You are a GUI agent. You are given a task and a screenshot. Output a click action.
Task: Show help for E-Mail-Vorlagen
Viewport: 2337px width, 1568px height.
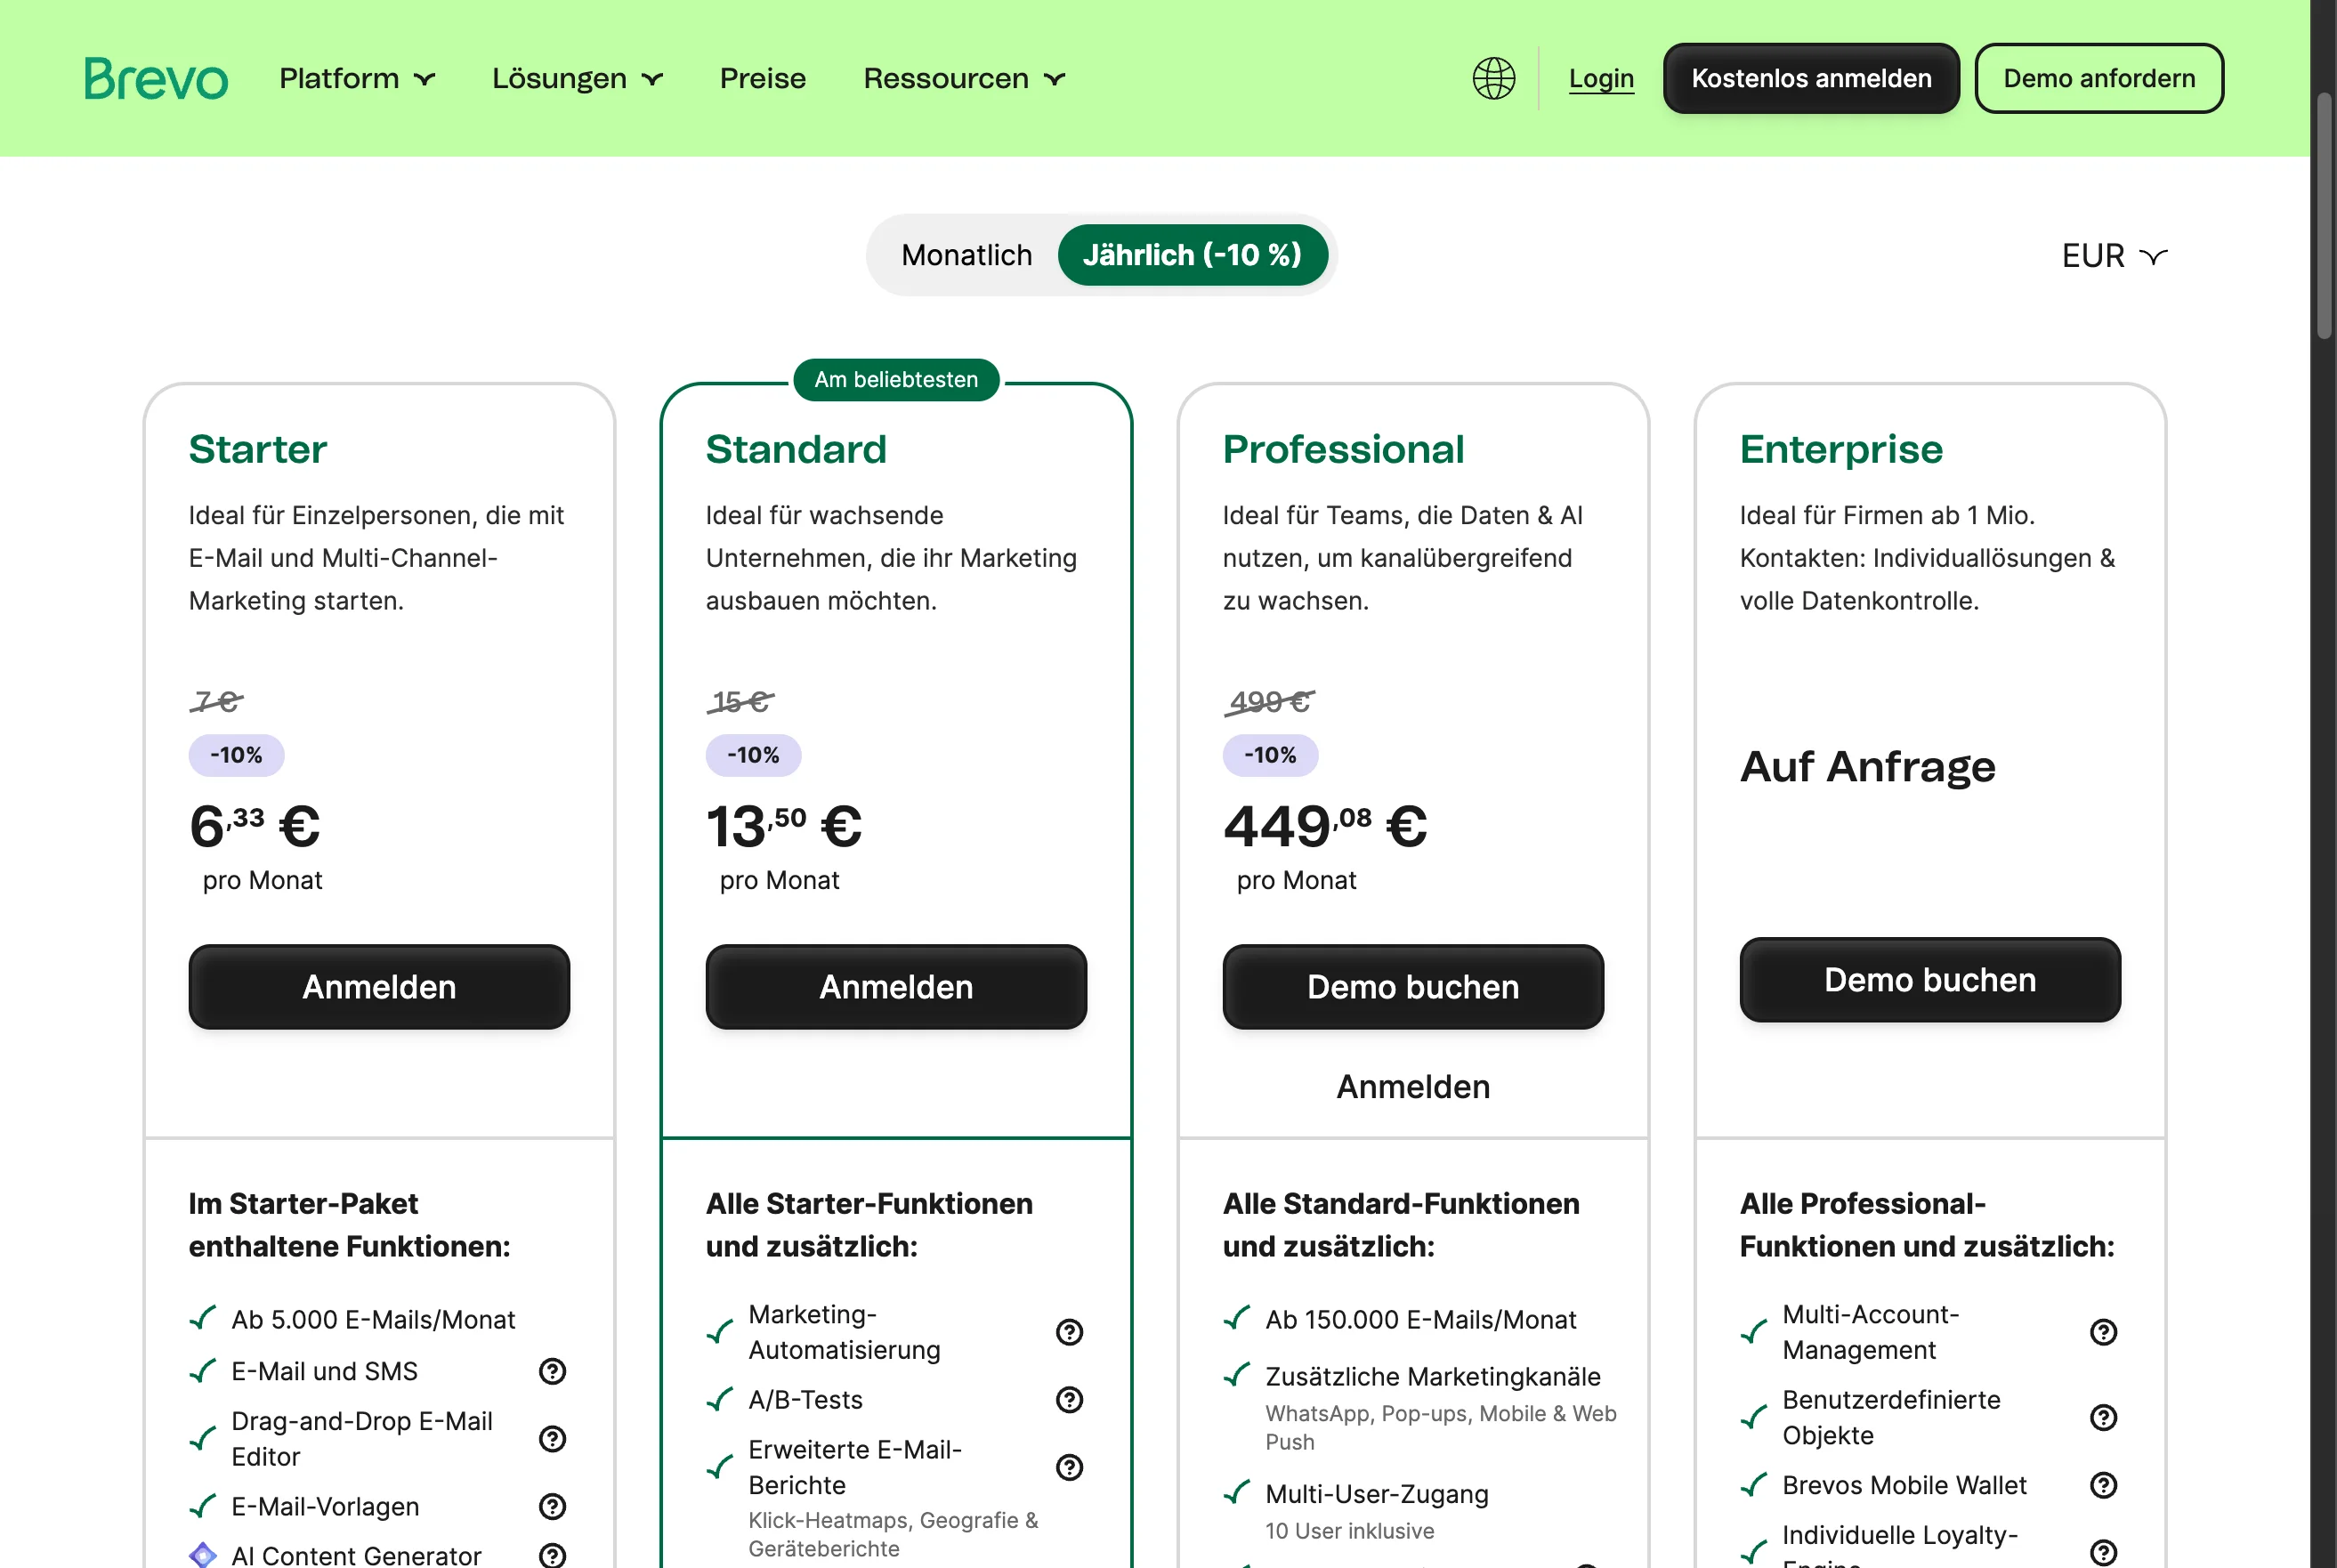552,1506
